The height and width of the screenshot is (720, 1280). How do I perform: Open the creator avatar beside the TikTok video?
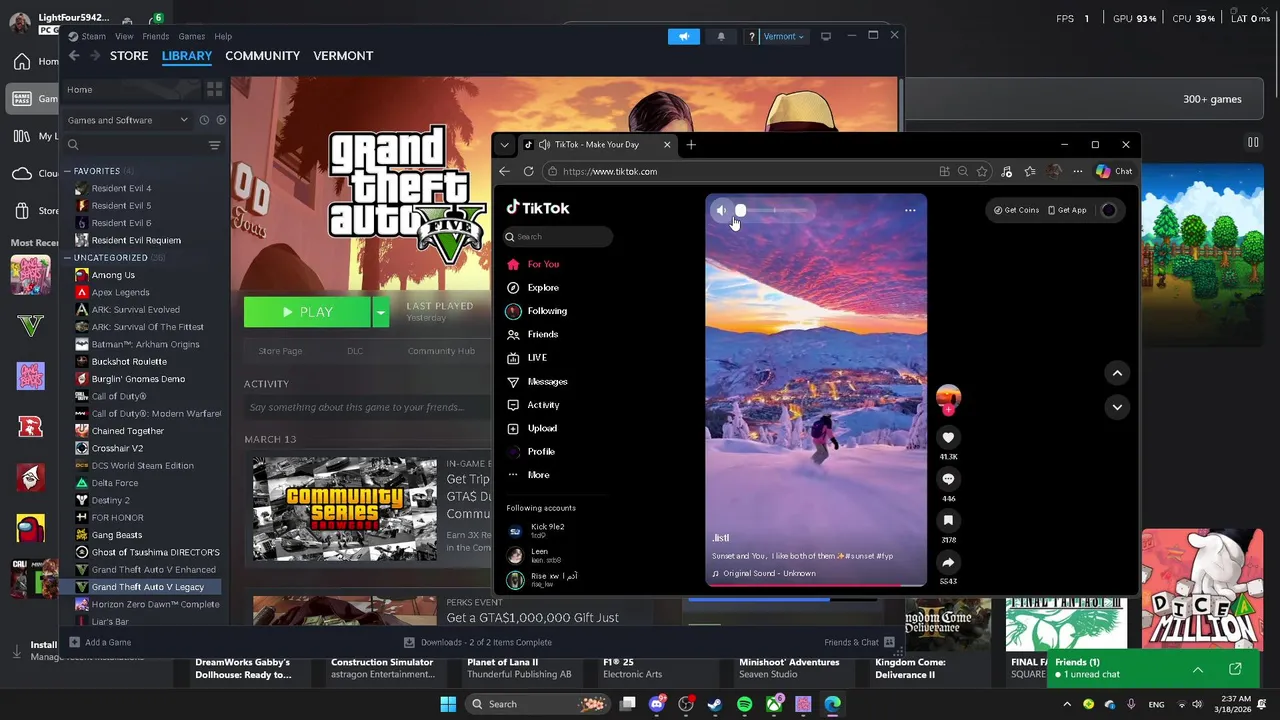tap(948, 397)
